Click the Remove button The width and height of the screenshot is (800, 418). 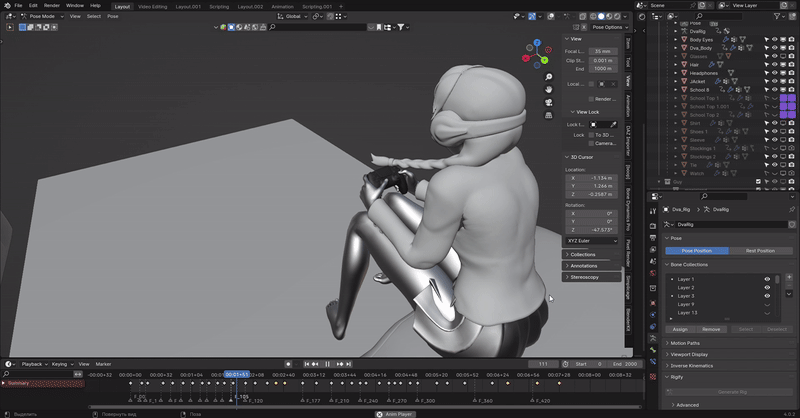(711, 329)
